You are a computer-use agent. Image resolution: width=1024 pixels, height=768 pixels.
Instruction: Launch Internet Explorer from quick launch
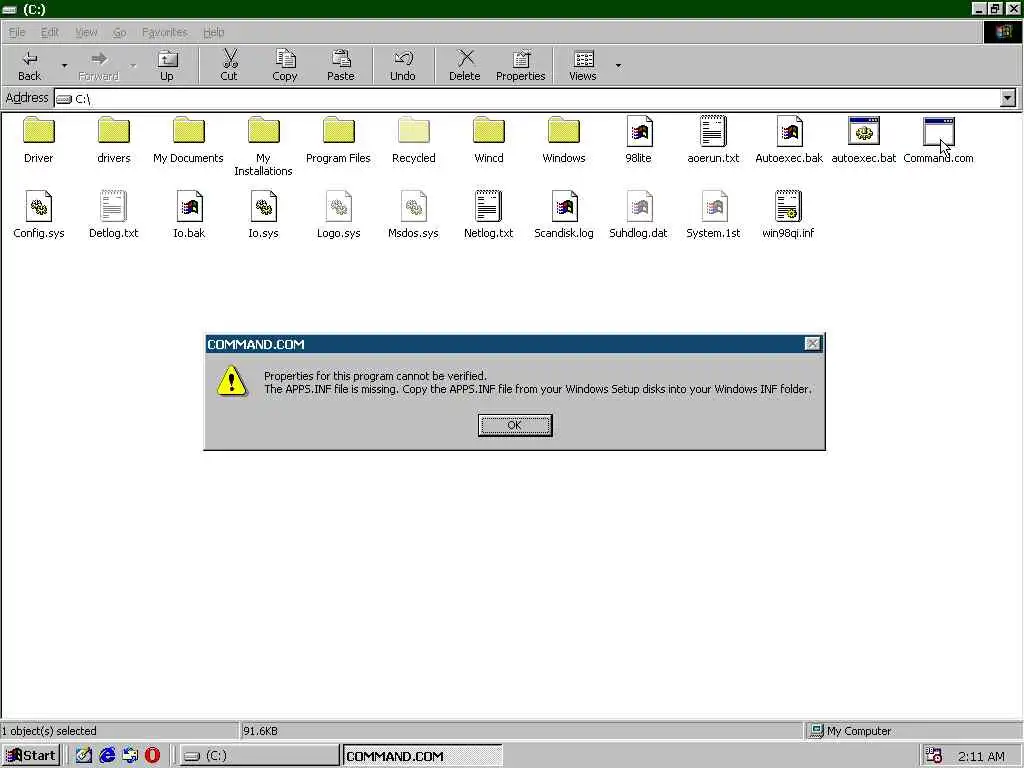point(106,756)
